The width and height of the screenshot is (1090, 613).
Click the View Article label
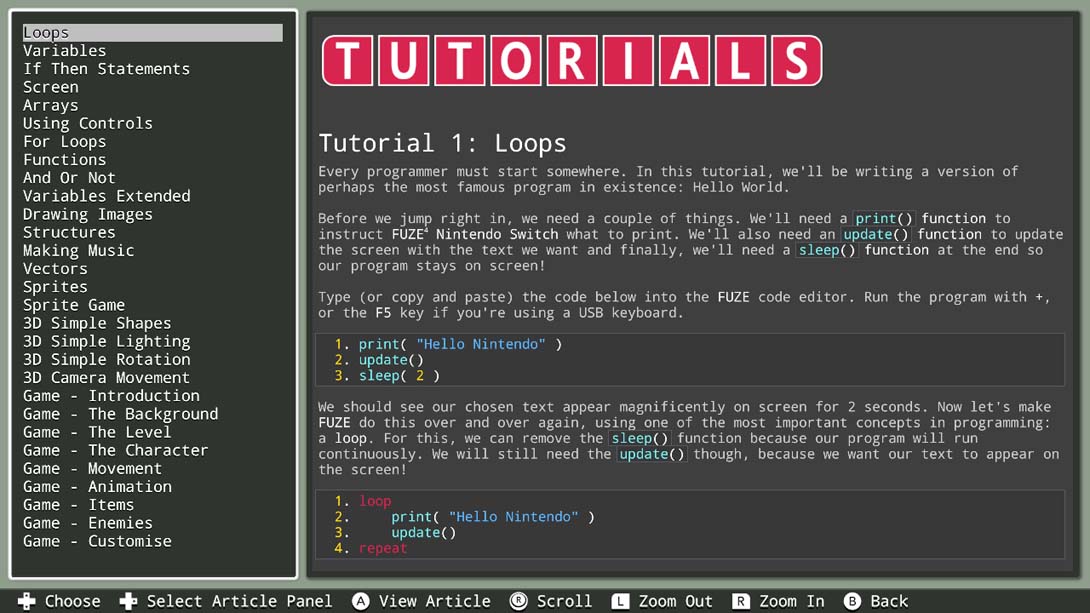click(x=434, y=601)
